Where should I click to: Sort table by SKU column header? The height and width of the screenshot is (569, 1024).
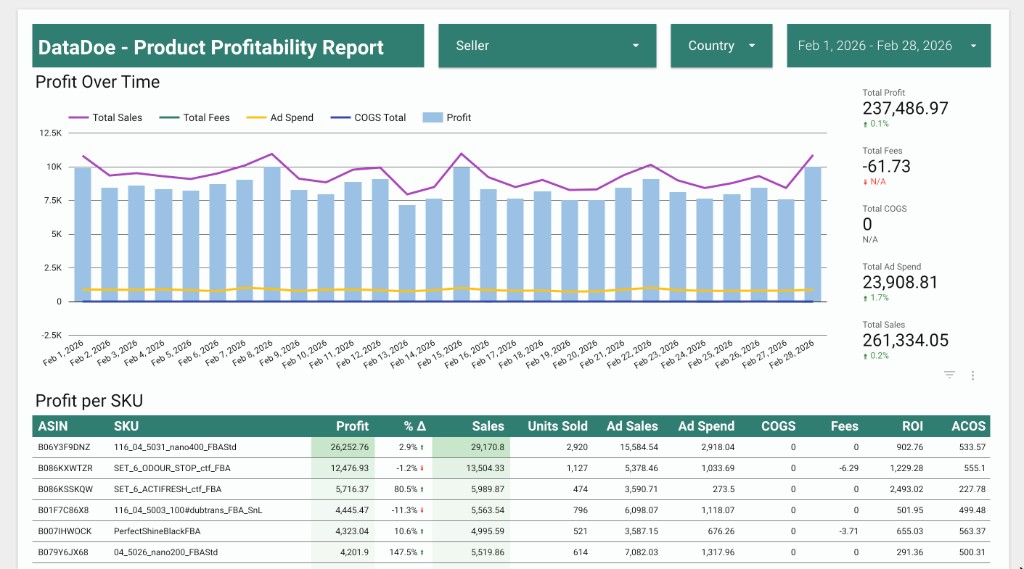coord(126,426)
